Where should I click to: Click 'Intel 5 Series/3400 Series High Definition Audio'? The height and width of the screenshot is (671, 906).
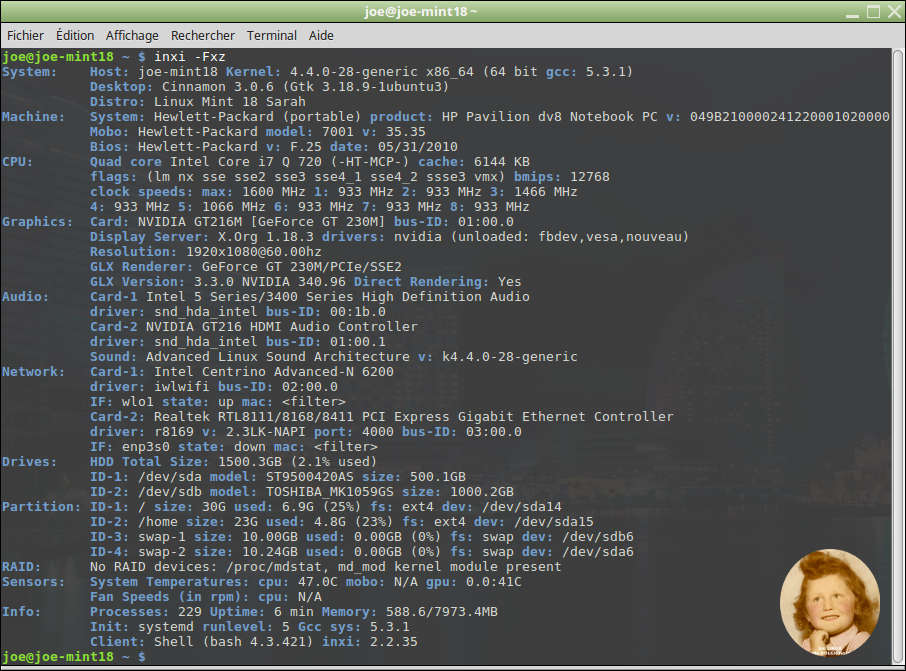[337, 297]
